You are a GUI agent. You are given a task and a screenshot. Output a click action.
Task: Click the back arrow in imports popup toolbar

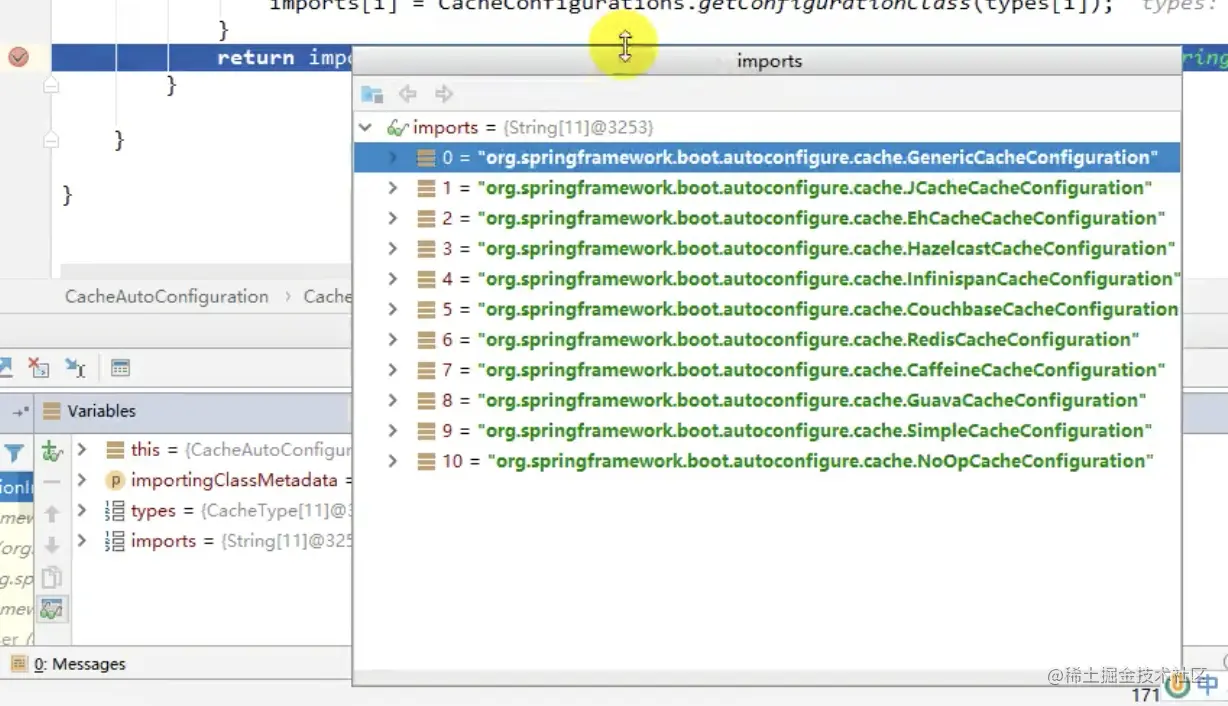point(407,94)
